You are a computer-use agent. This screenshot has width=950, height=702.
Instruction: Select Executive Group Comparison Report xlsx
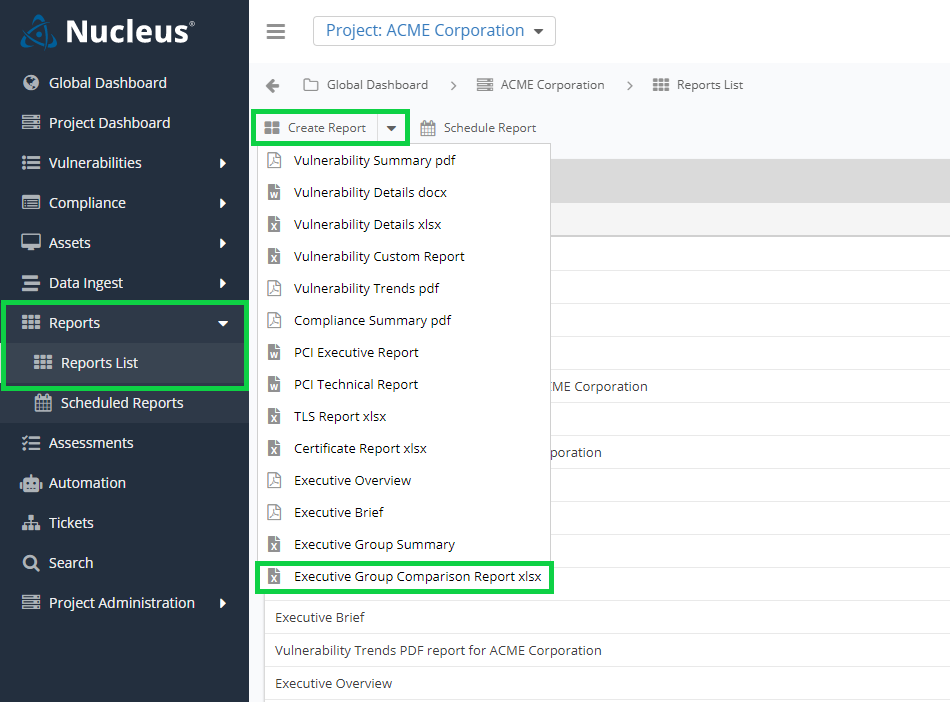pyautogui.click(x=404, y=577)
